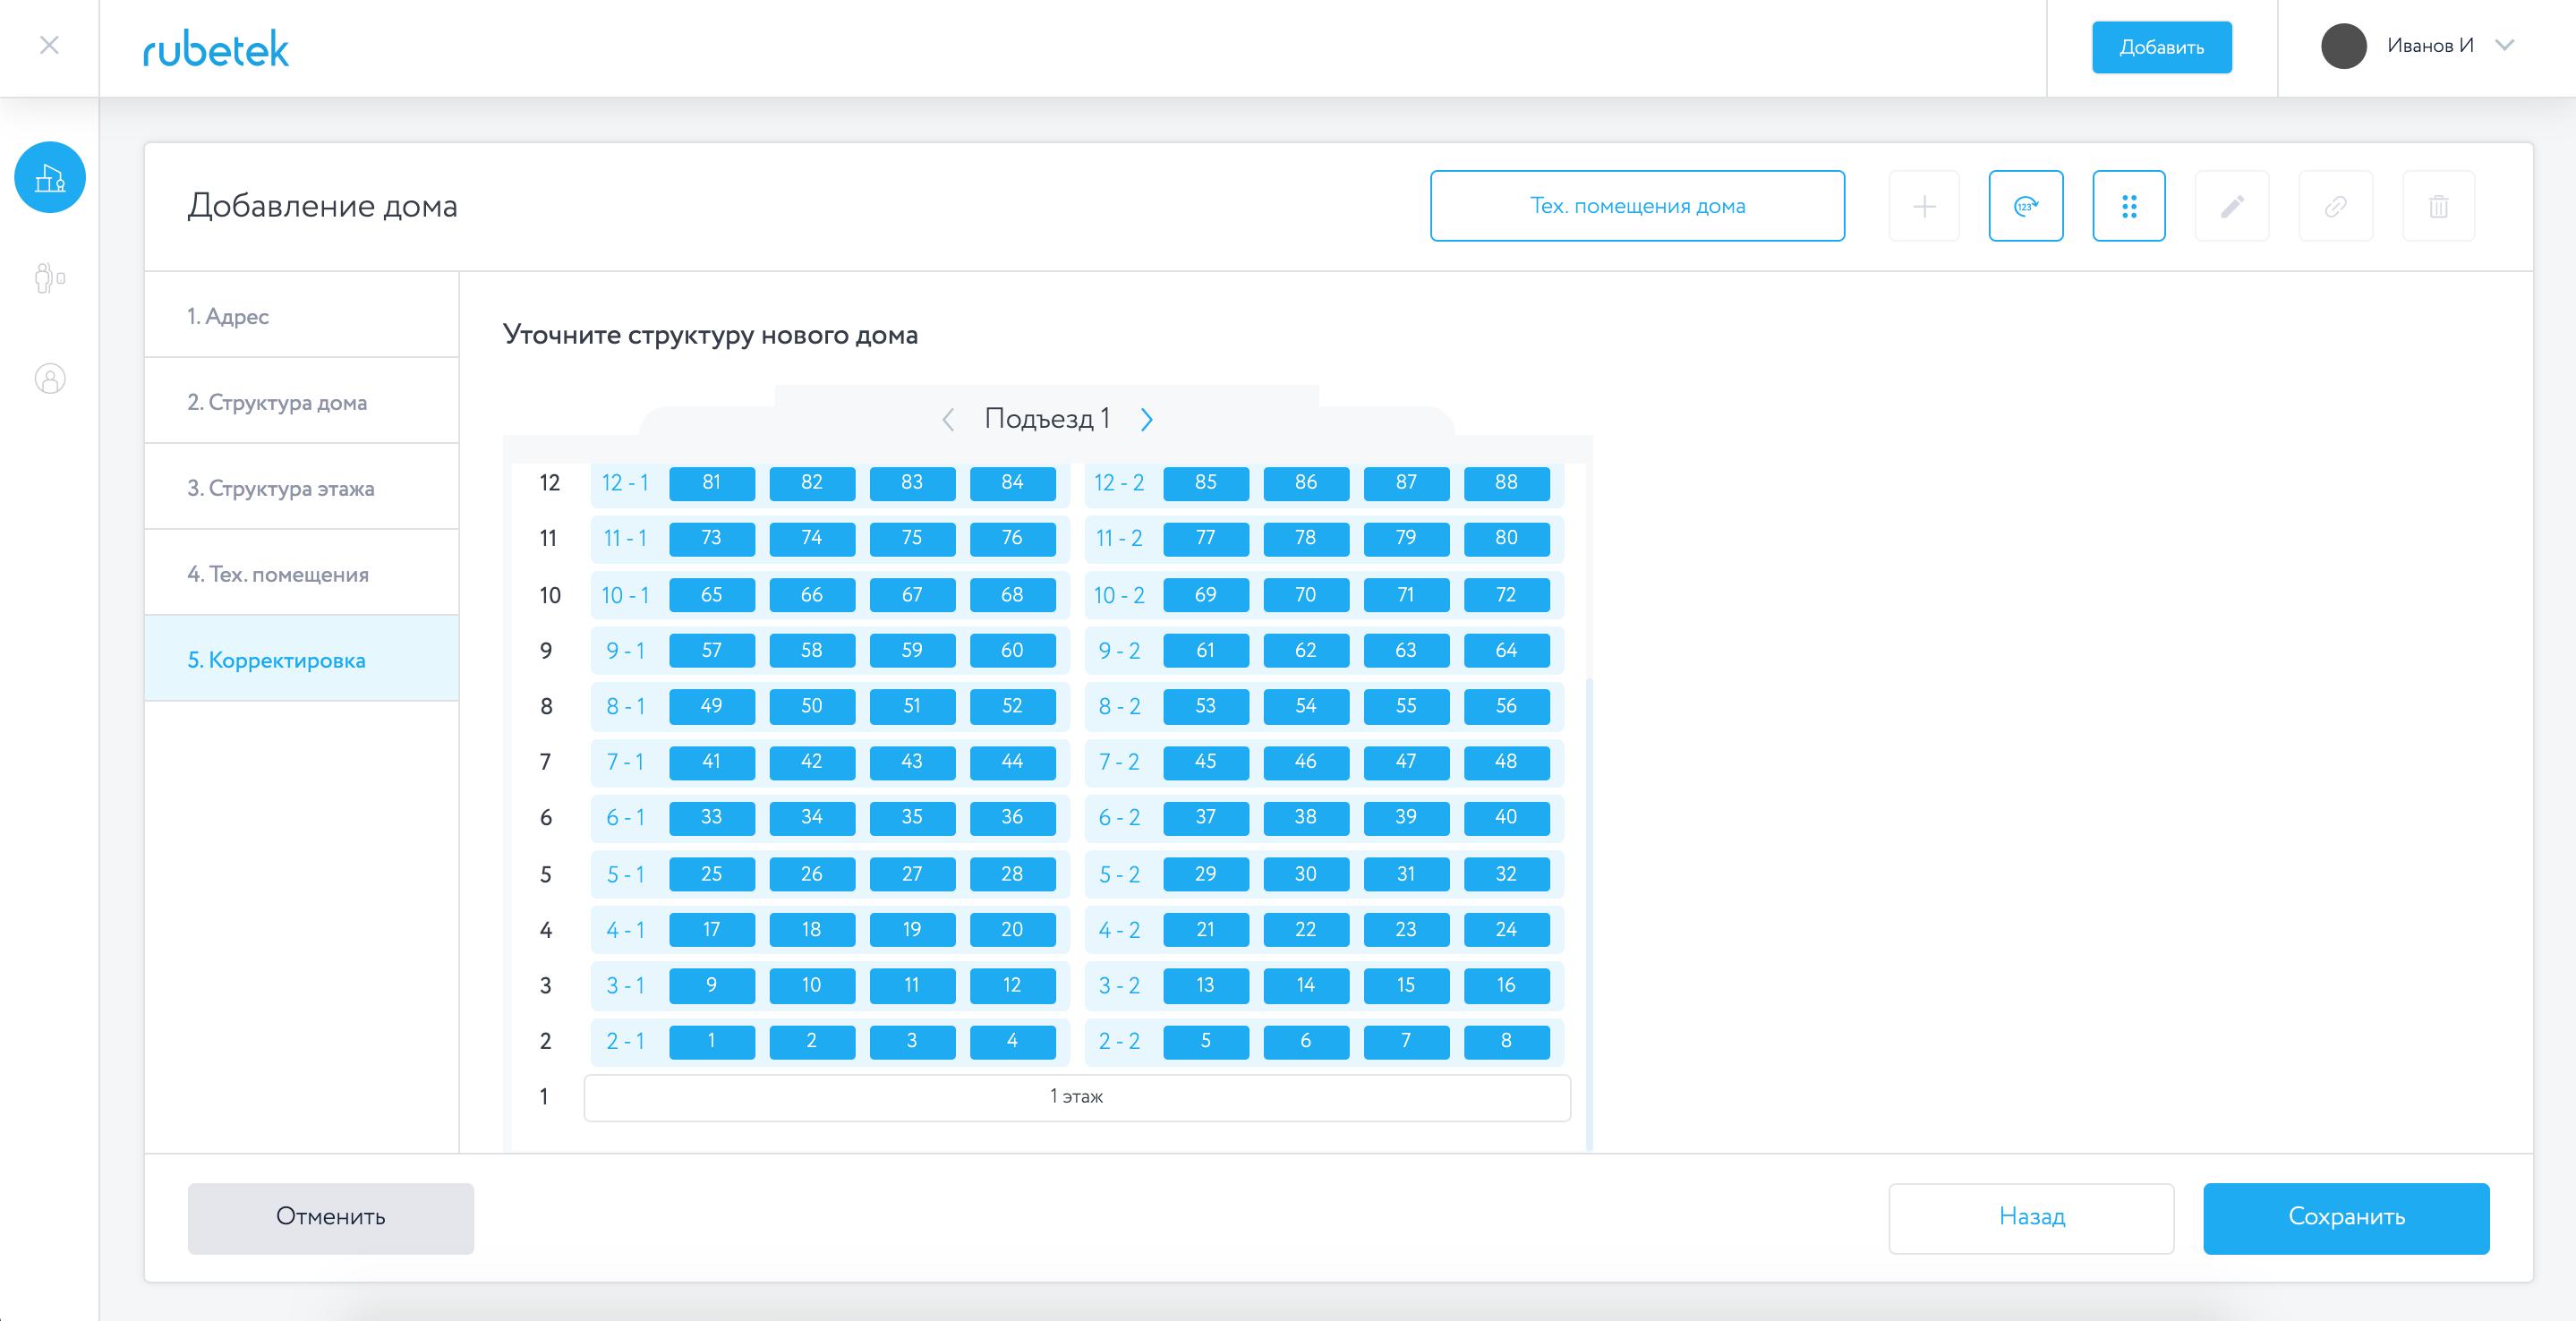Select apartment 76
The width and height of the screenshot is (2576, 1321).
point(1012,538)
